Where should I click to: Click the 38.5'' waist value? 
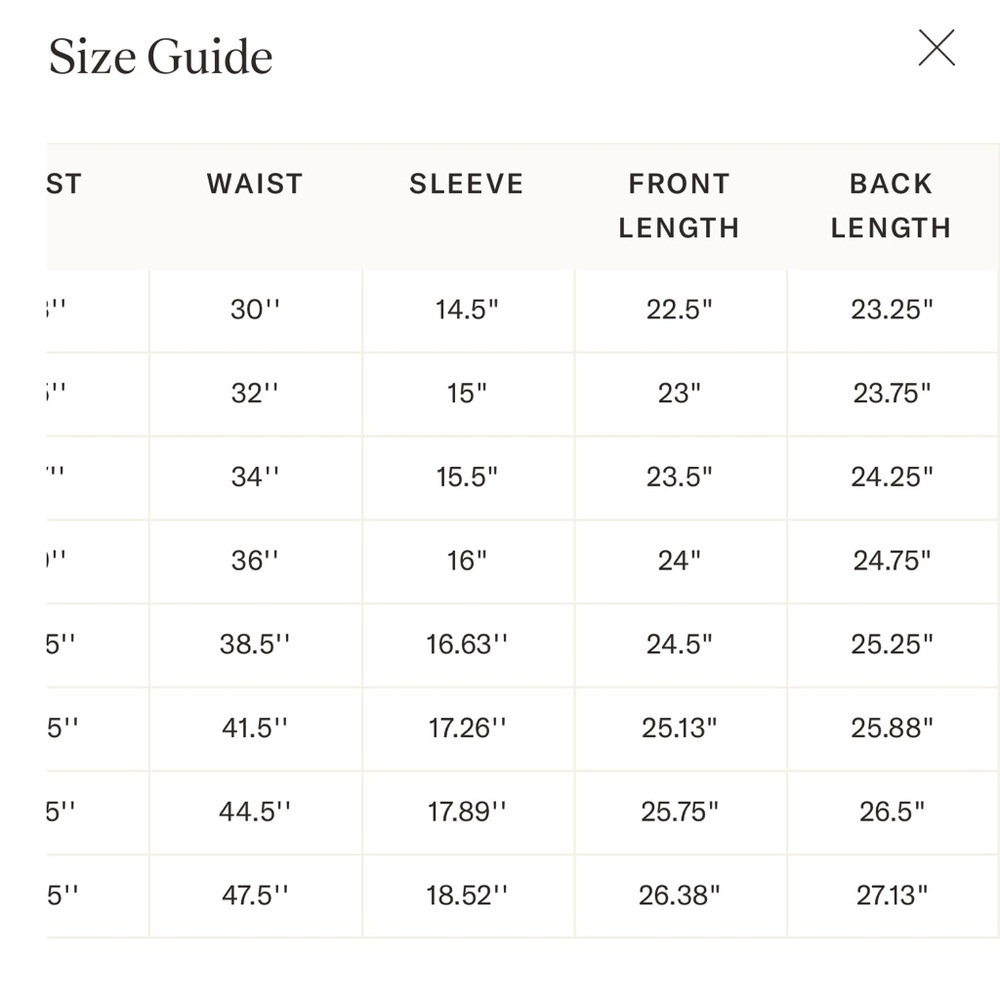pos(255,645)
